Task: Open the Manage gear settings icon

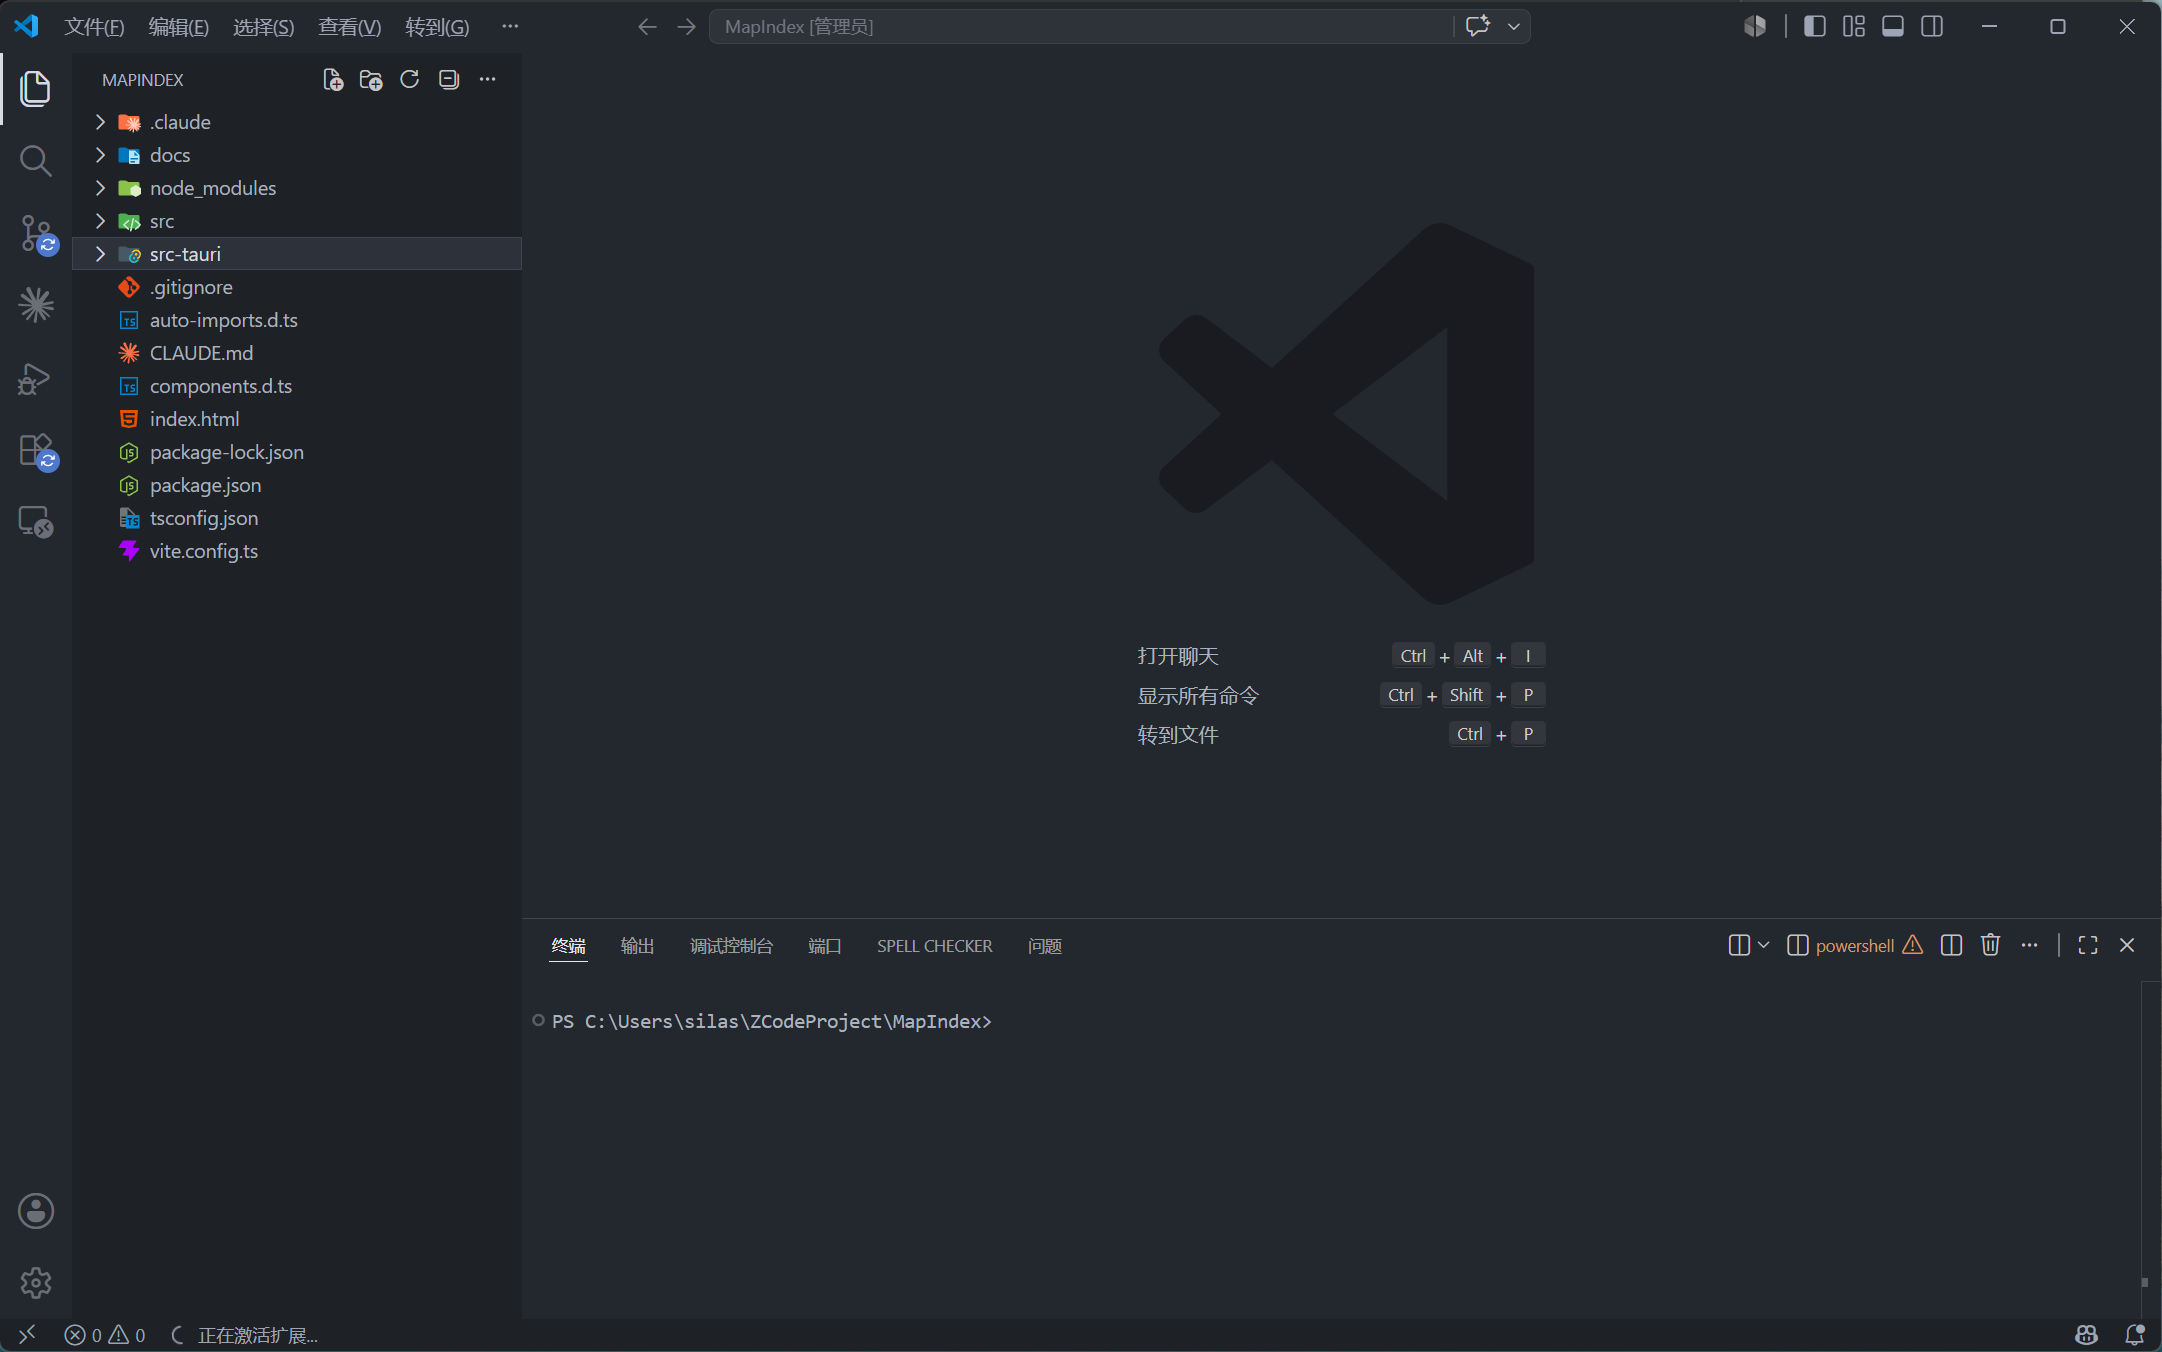Action: pyautogui.click(x=36, y=1282)
